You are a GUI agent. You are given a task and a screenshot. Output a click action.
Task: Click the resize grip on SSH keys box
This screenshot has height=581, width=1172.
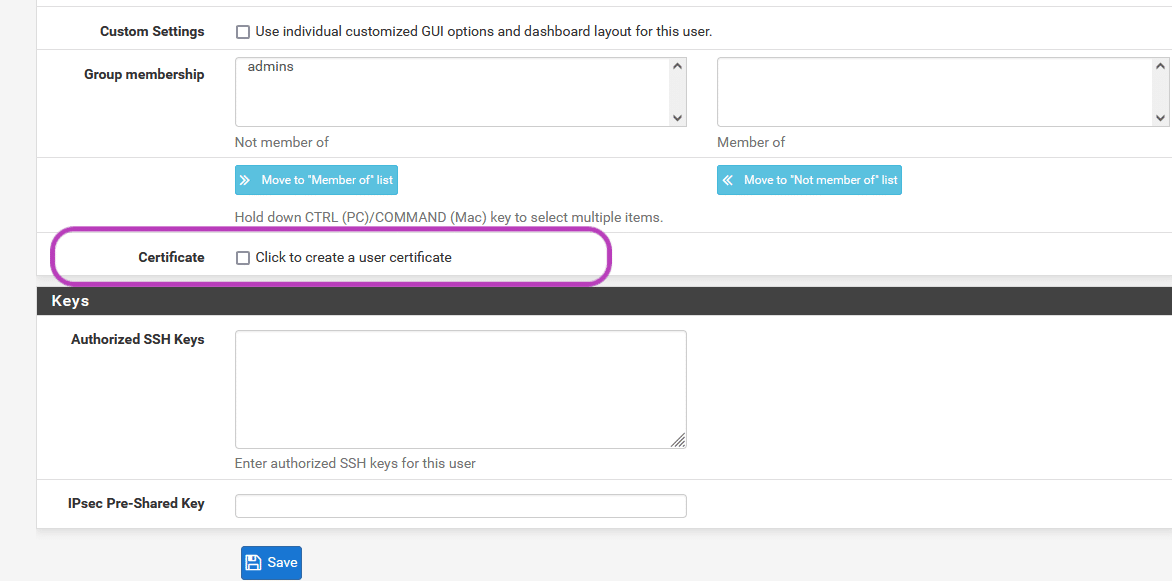tap(680, 440)
